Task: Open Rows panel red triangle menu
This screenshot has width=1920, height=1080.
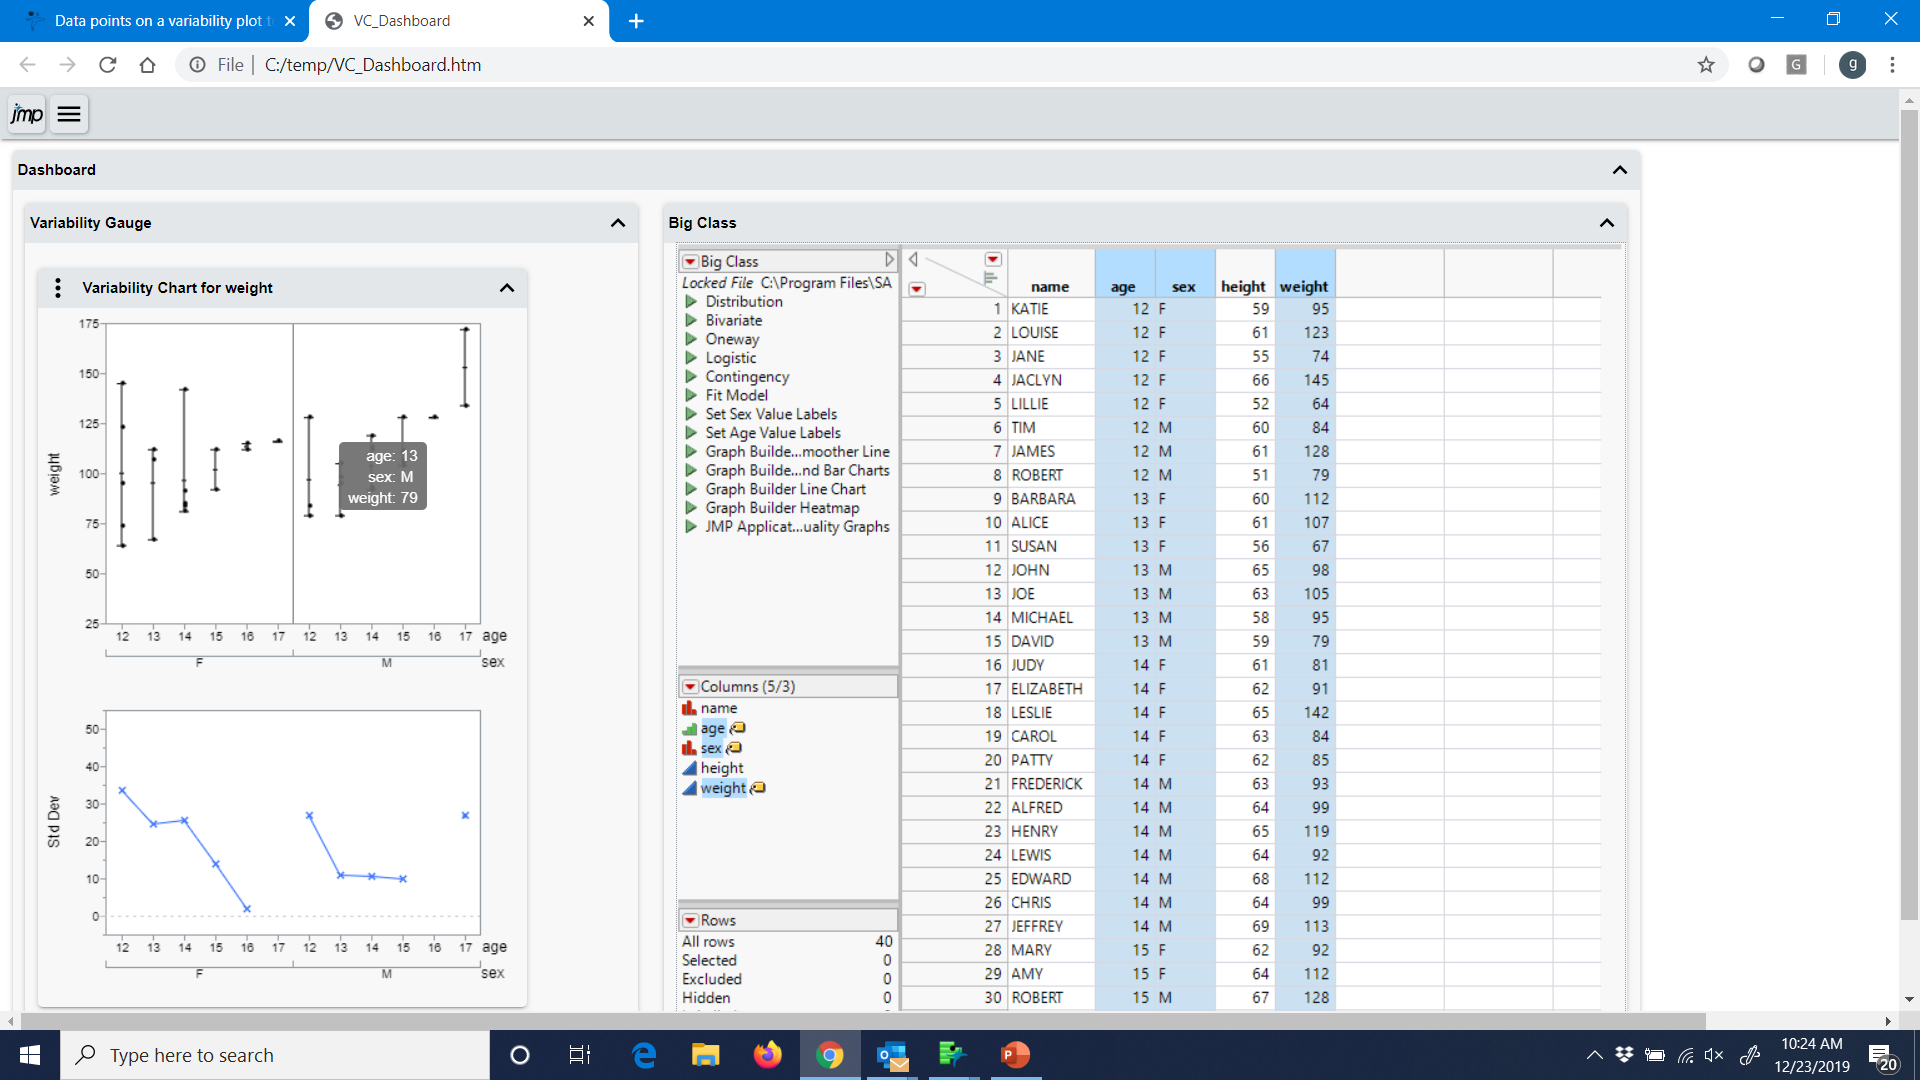Action: coord(690,921)
